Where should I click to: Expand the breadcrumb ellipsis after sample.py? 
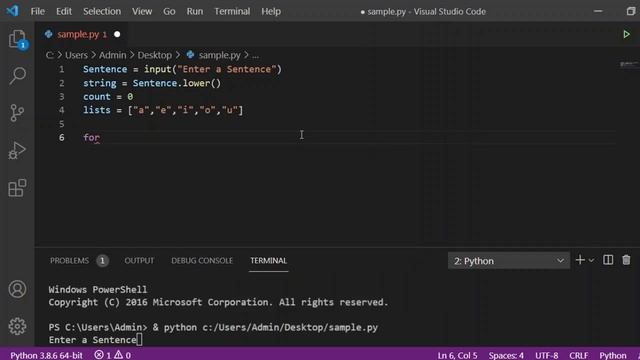coord(256,55)
